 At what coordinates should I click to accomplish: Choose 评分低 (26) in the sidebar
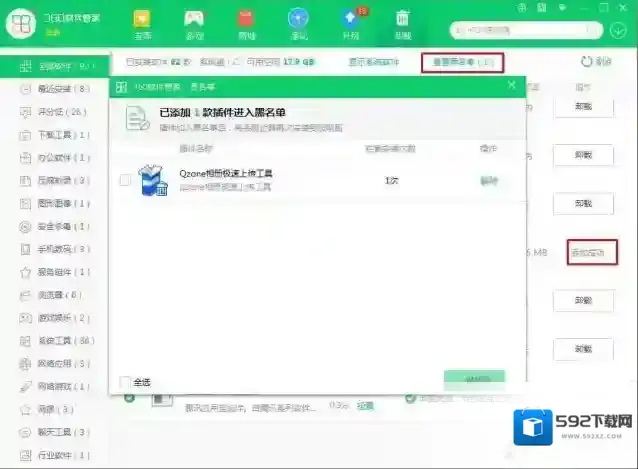pos(59,111)
